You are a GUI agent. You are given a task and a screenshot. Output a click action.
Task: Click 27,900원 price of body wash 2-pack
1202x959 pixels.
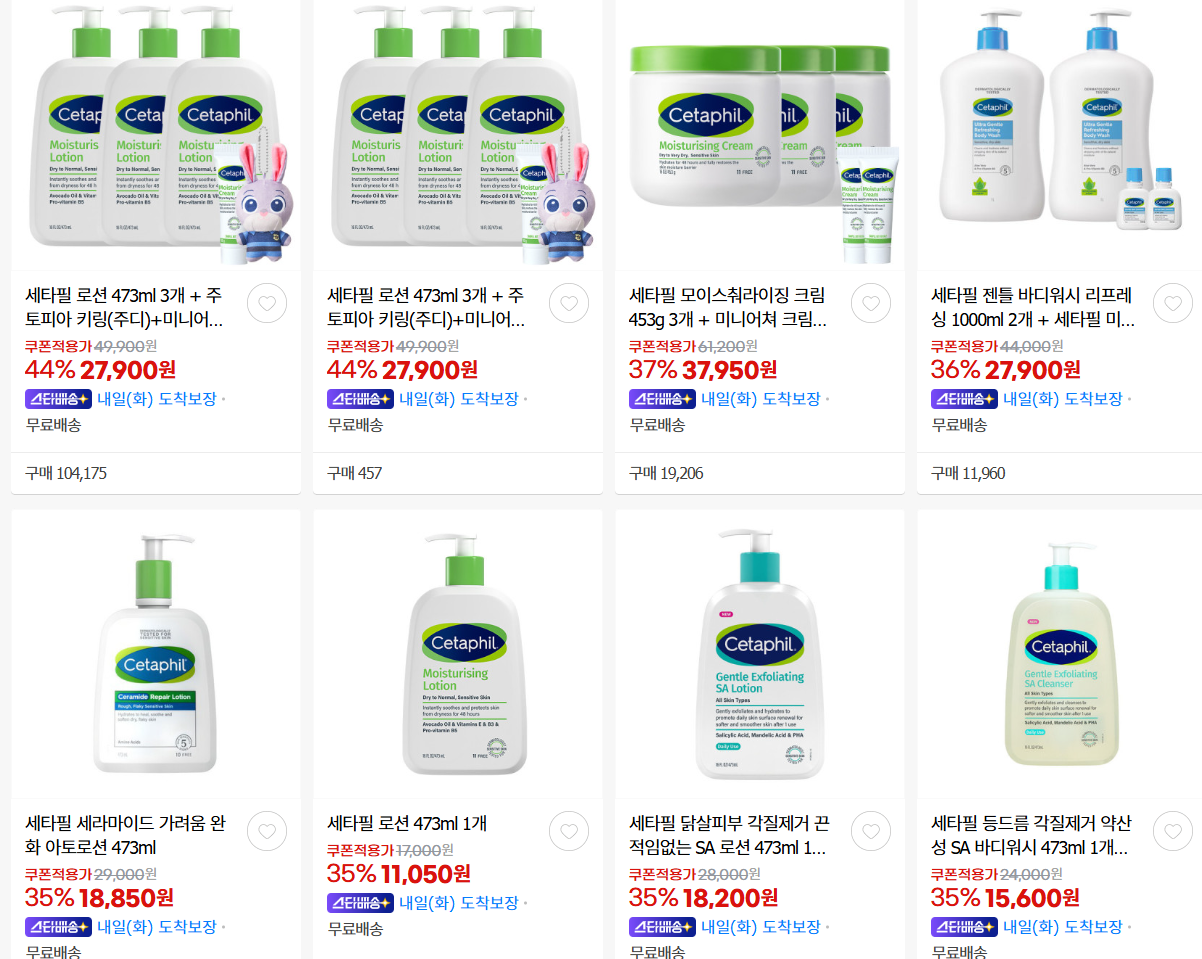point(1031,370)
